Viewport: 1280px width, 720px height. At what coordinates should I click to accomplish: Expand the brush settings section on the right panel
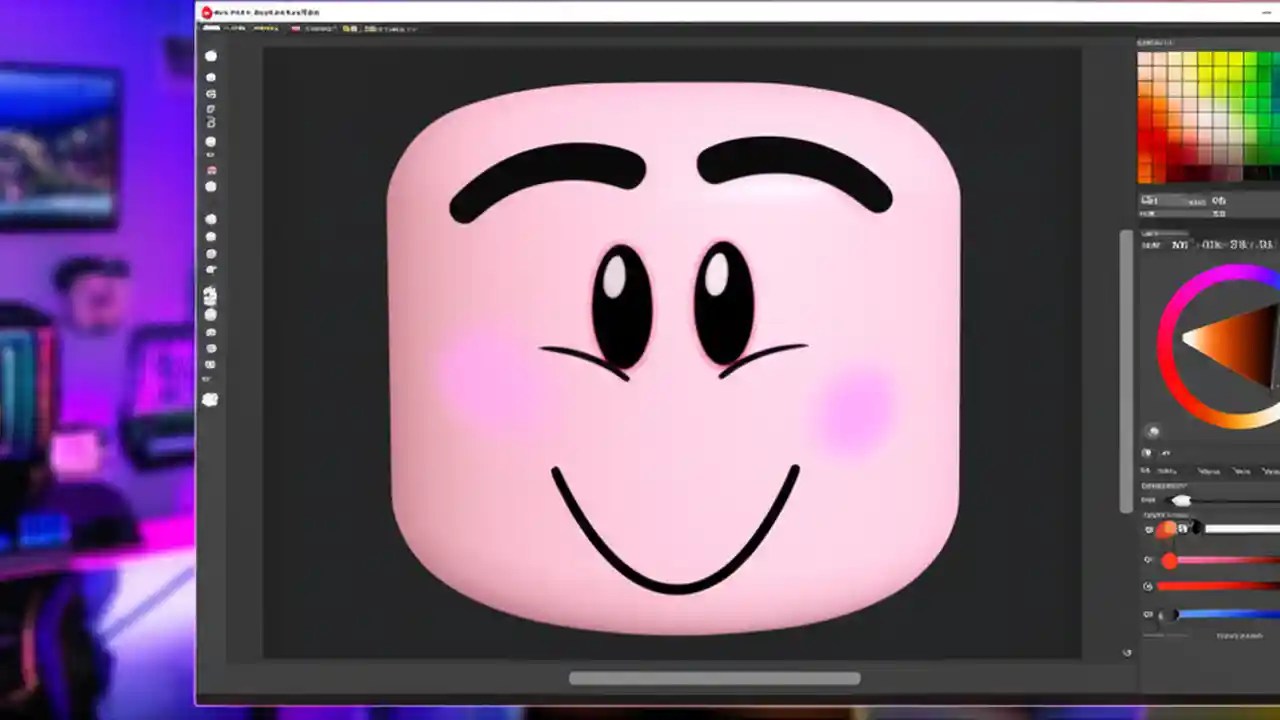pyautogui.click(x=1170, y=485)
